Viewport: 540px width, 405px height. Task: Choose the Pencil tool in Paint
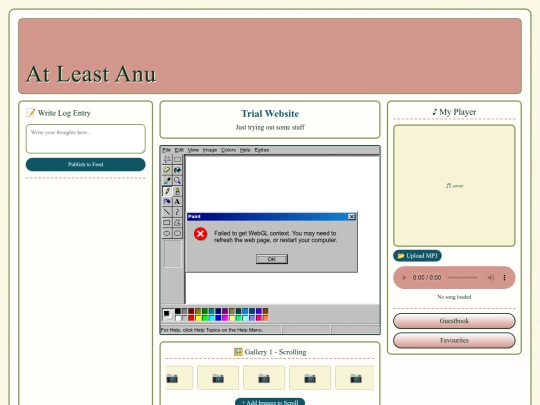click(167, 191)
